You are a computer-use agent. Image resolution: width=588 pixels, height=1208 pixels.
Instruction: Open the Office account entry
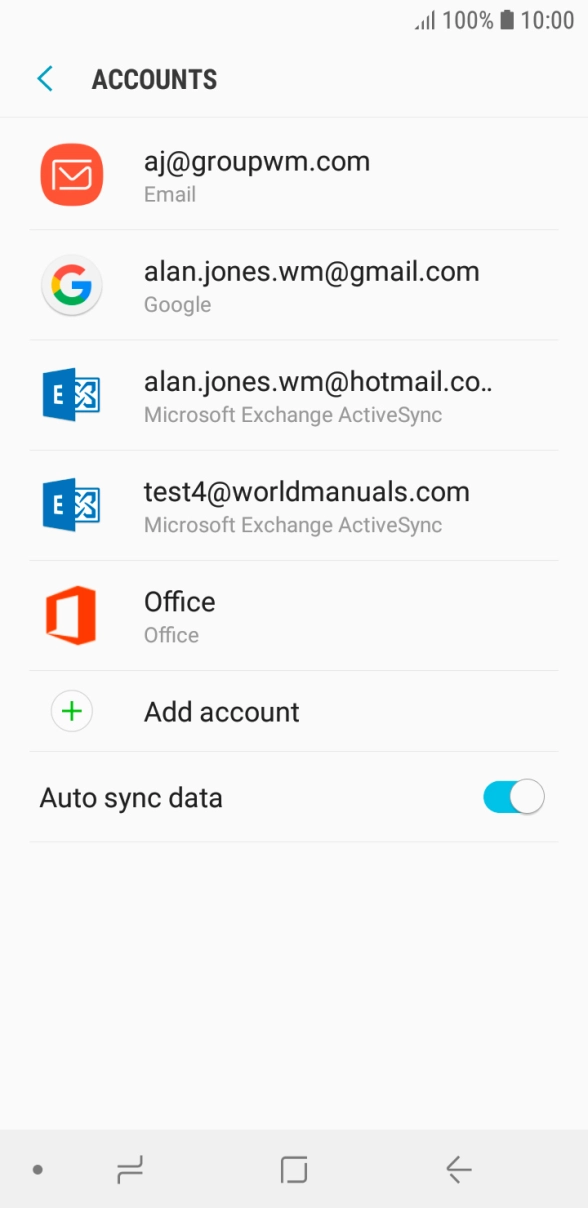[x=294, y=615]
